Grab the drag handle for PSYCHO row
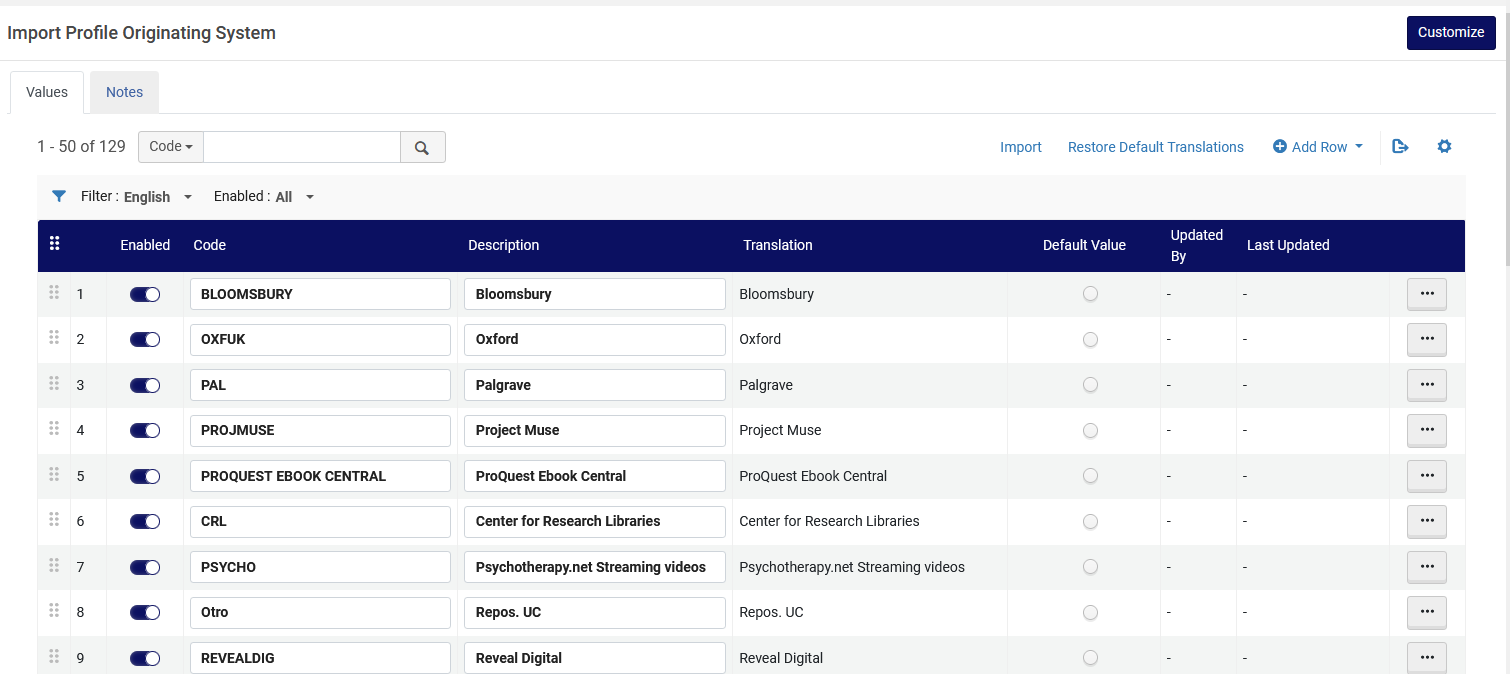This screenshot has height=674, width=1510. pyautogui.click(x=54, y=565)
